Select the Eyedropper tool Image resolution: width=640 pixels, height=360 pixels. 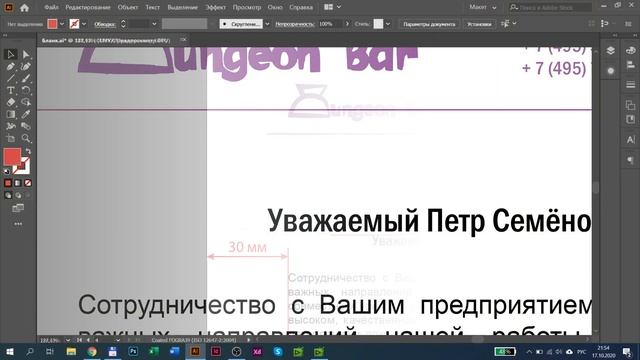pyautogui.click(x=26, y=115)
